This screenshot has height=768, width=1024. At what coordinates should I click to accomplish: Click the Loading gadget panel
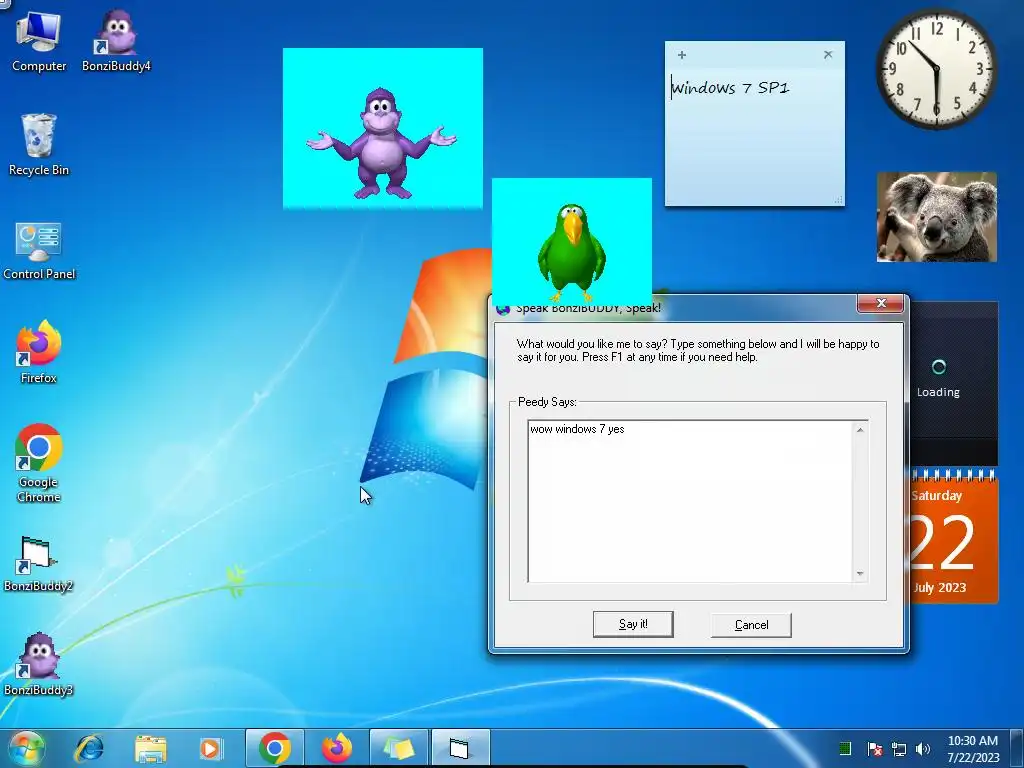pyautogui.click(x=953, y=381)
